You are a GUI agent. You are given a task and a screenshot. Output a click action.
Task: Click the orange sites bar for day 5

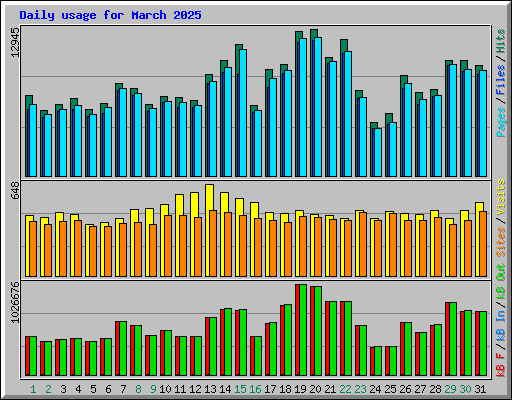tap(93, 251)
